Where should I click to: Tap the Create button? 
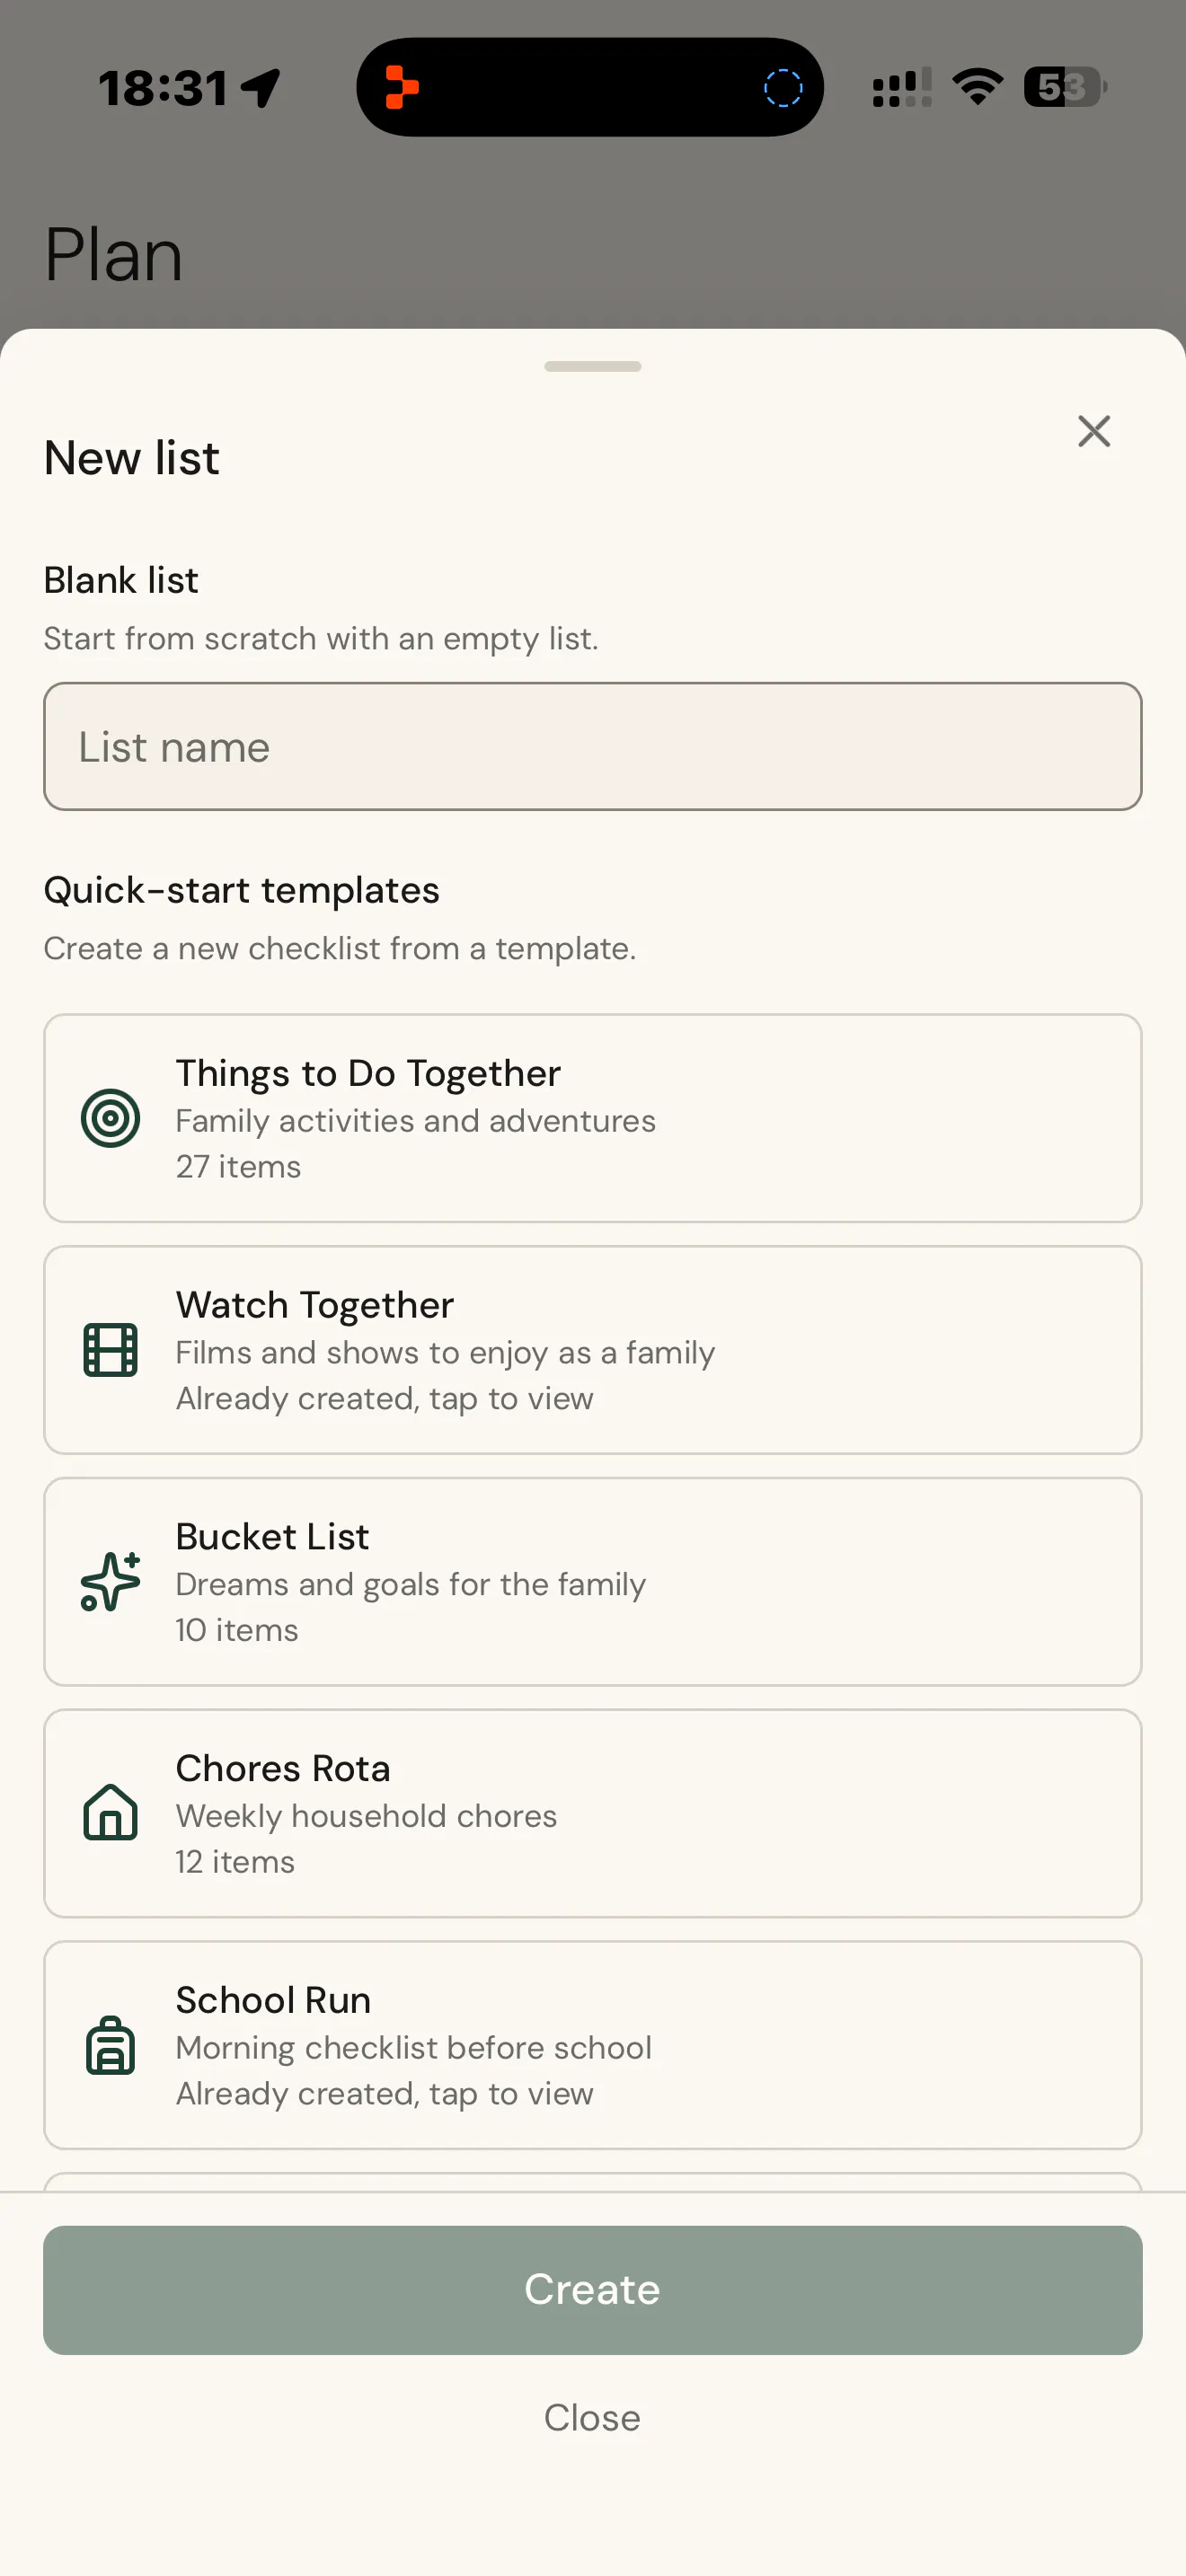coord(593,2289)
